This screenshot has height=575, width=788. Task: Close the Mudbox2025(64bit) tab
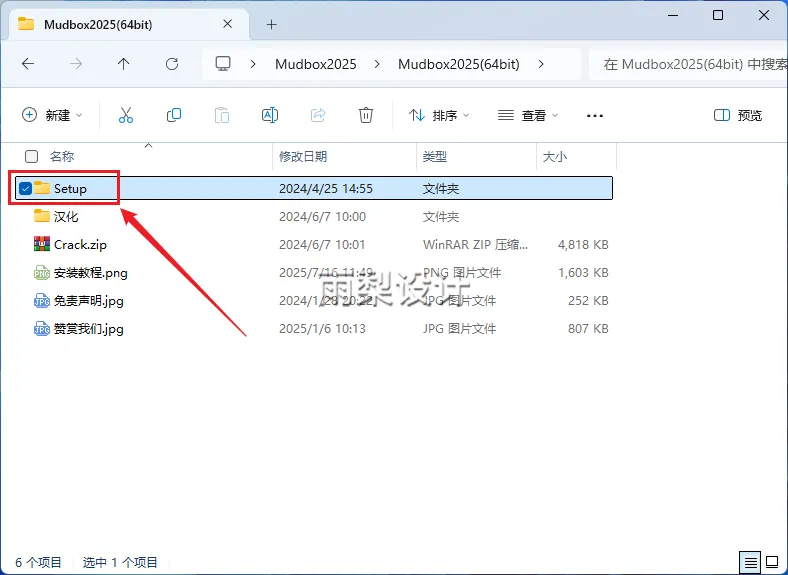228,24
